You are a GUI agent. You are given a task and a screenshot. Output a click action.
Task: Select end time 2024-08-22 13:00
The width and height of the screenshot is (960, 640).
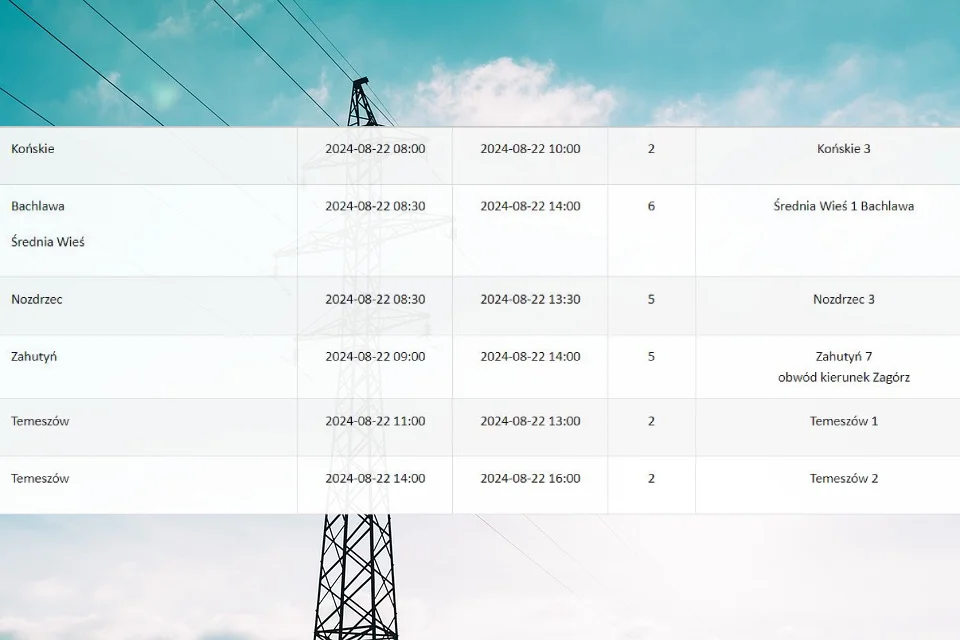(530, 421)
